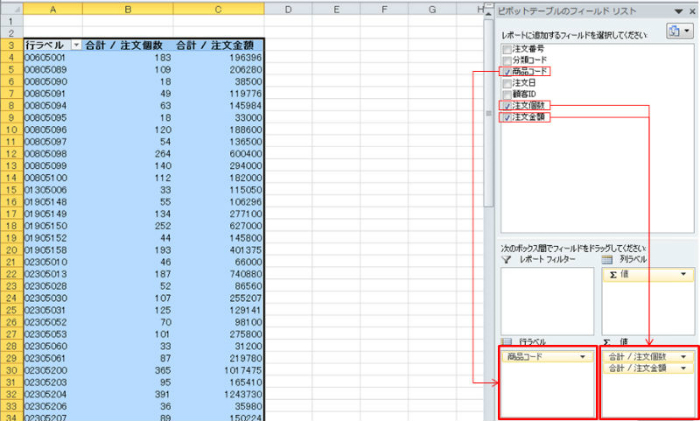The height and width of the screenshot is (421, 700).
Task: Click the column labels area icon
Action: tap(606, 260)
